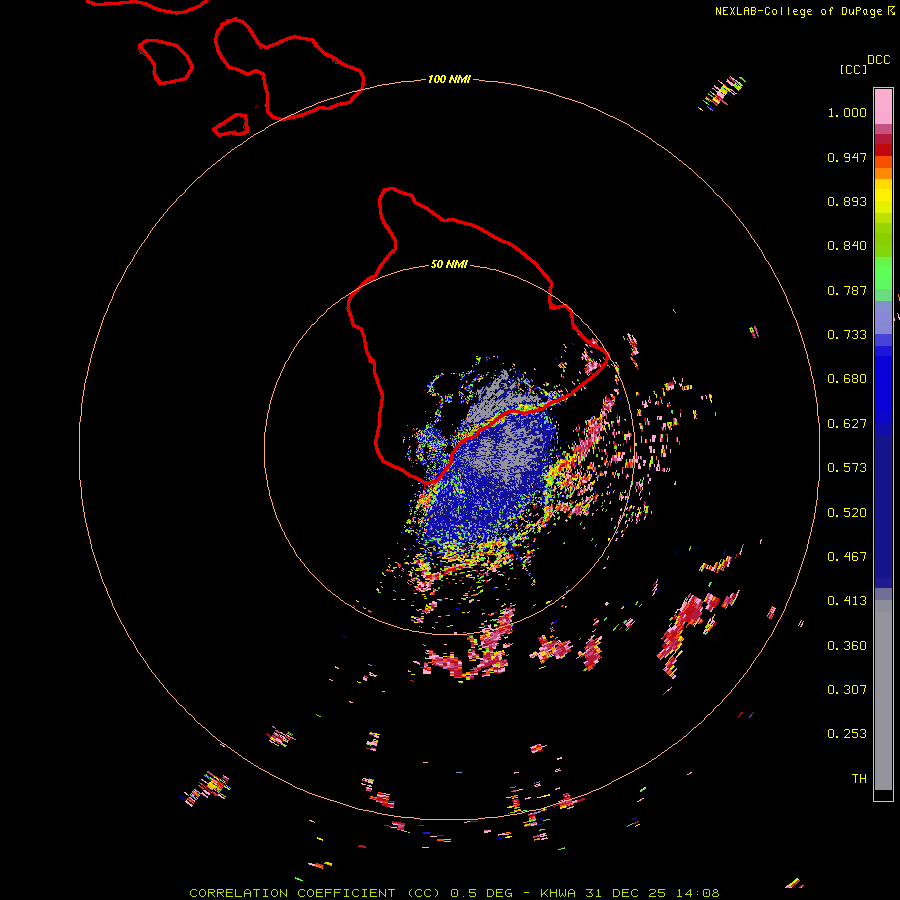
Task: Click the 0.680 color scale value
Action: coord(847,379)
